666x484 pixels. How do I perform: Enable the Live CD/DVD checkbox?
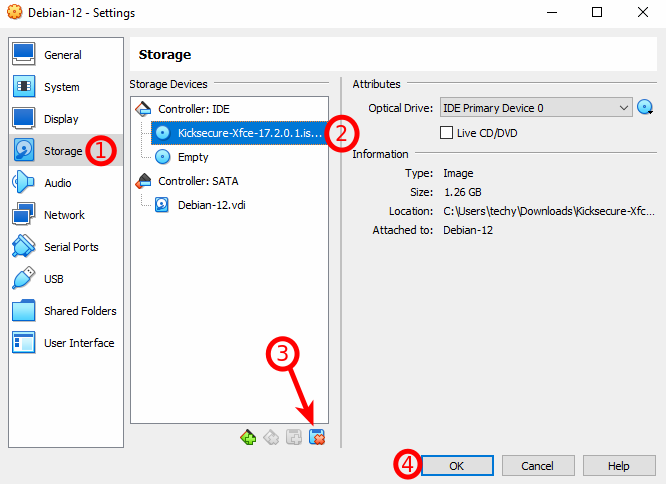coord(447,133)
